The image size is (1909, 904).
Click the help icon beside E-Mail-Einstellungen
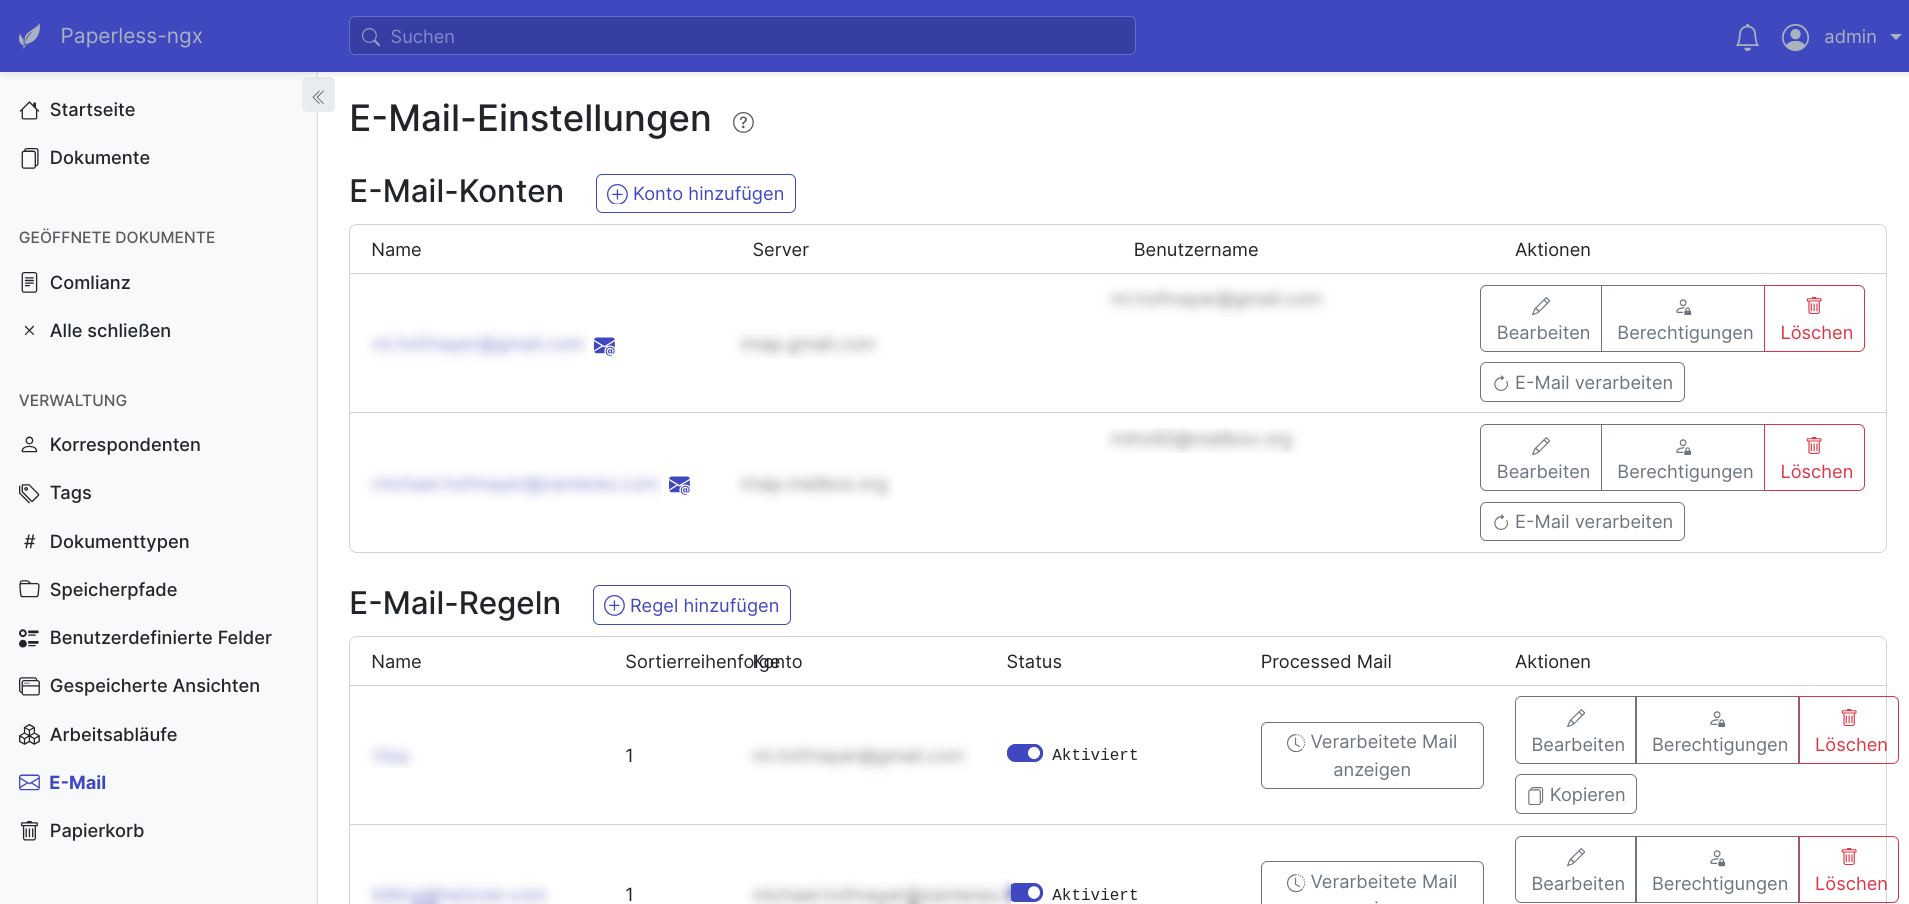tap(742, 122)
